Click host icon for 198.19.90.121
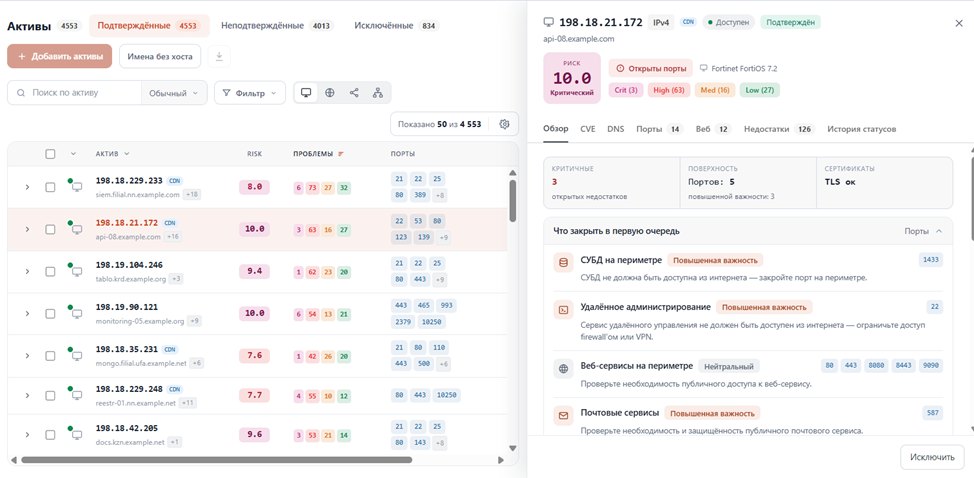Viewport: 974px width, 478px height. coord(76,314)
